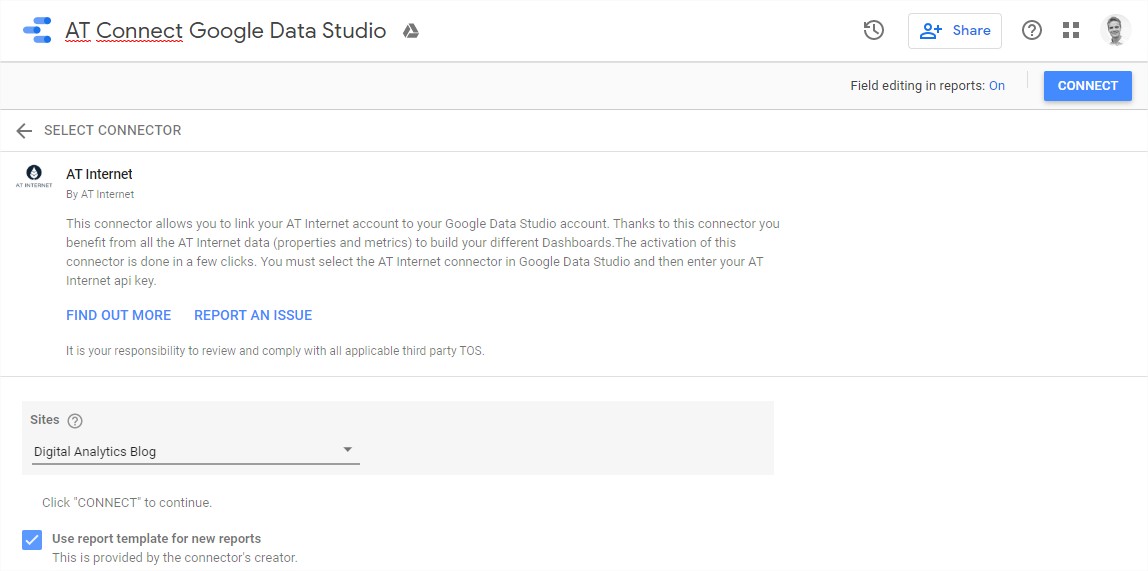Edit the title AT Connect Google Data Studio
The image size is (1148, 571).
click(226, 31)
